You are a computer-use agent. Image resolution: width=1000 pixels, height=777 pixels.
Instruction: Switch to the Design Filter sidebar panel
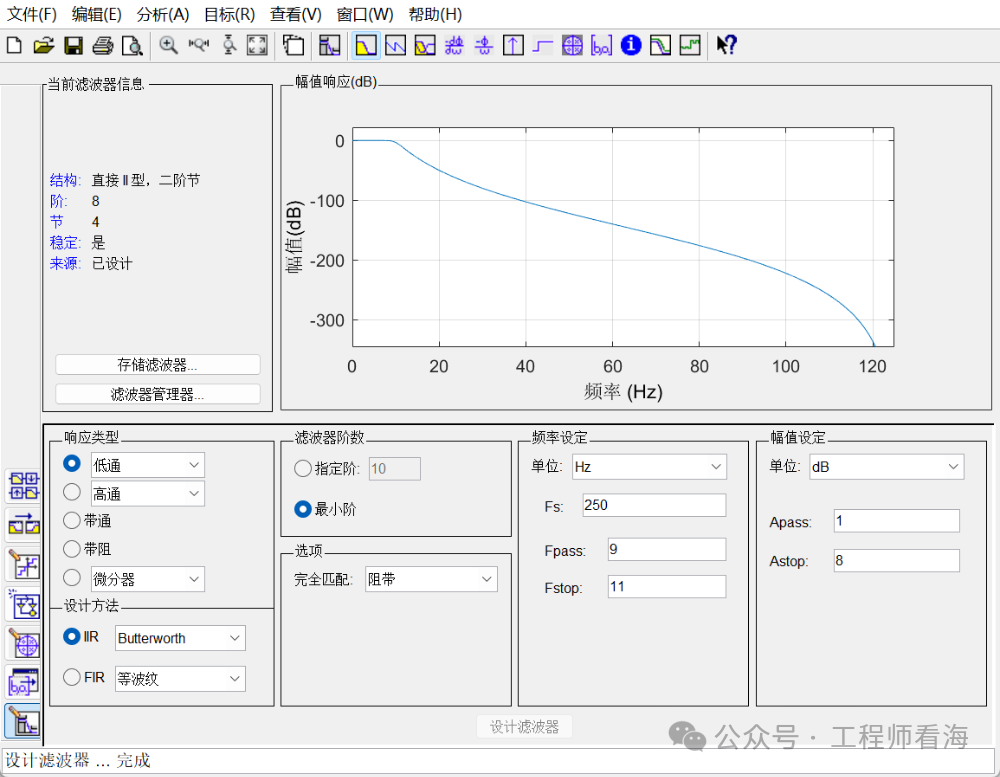pyautogui.click(x=24, y=722)
